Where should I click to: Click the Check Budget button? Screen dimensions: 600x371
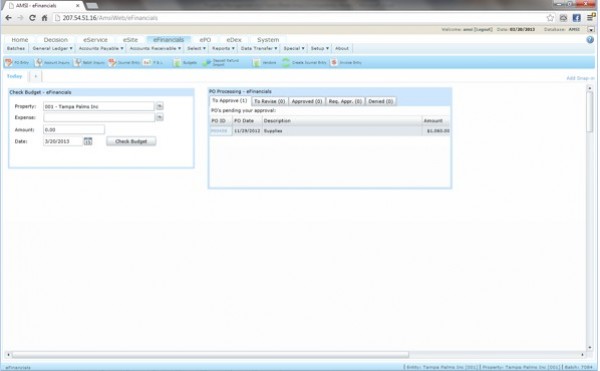click(x=131, y=141)
